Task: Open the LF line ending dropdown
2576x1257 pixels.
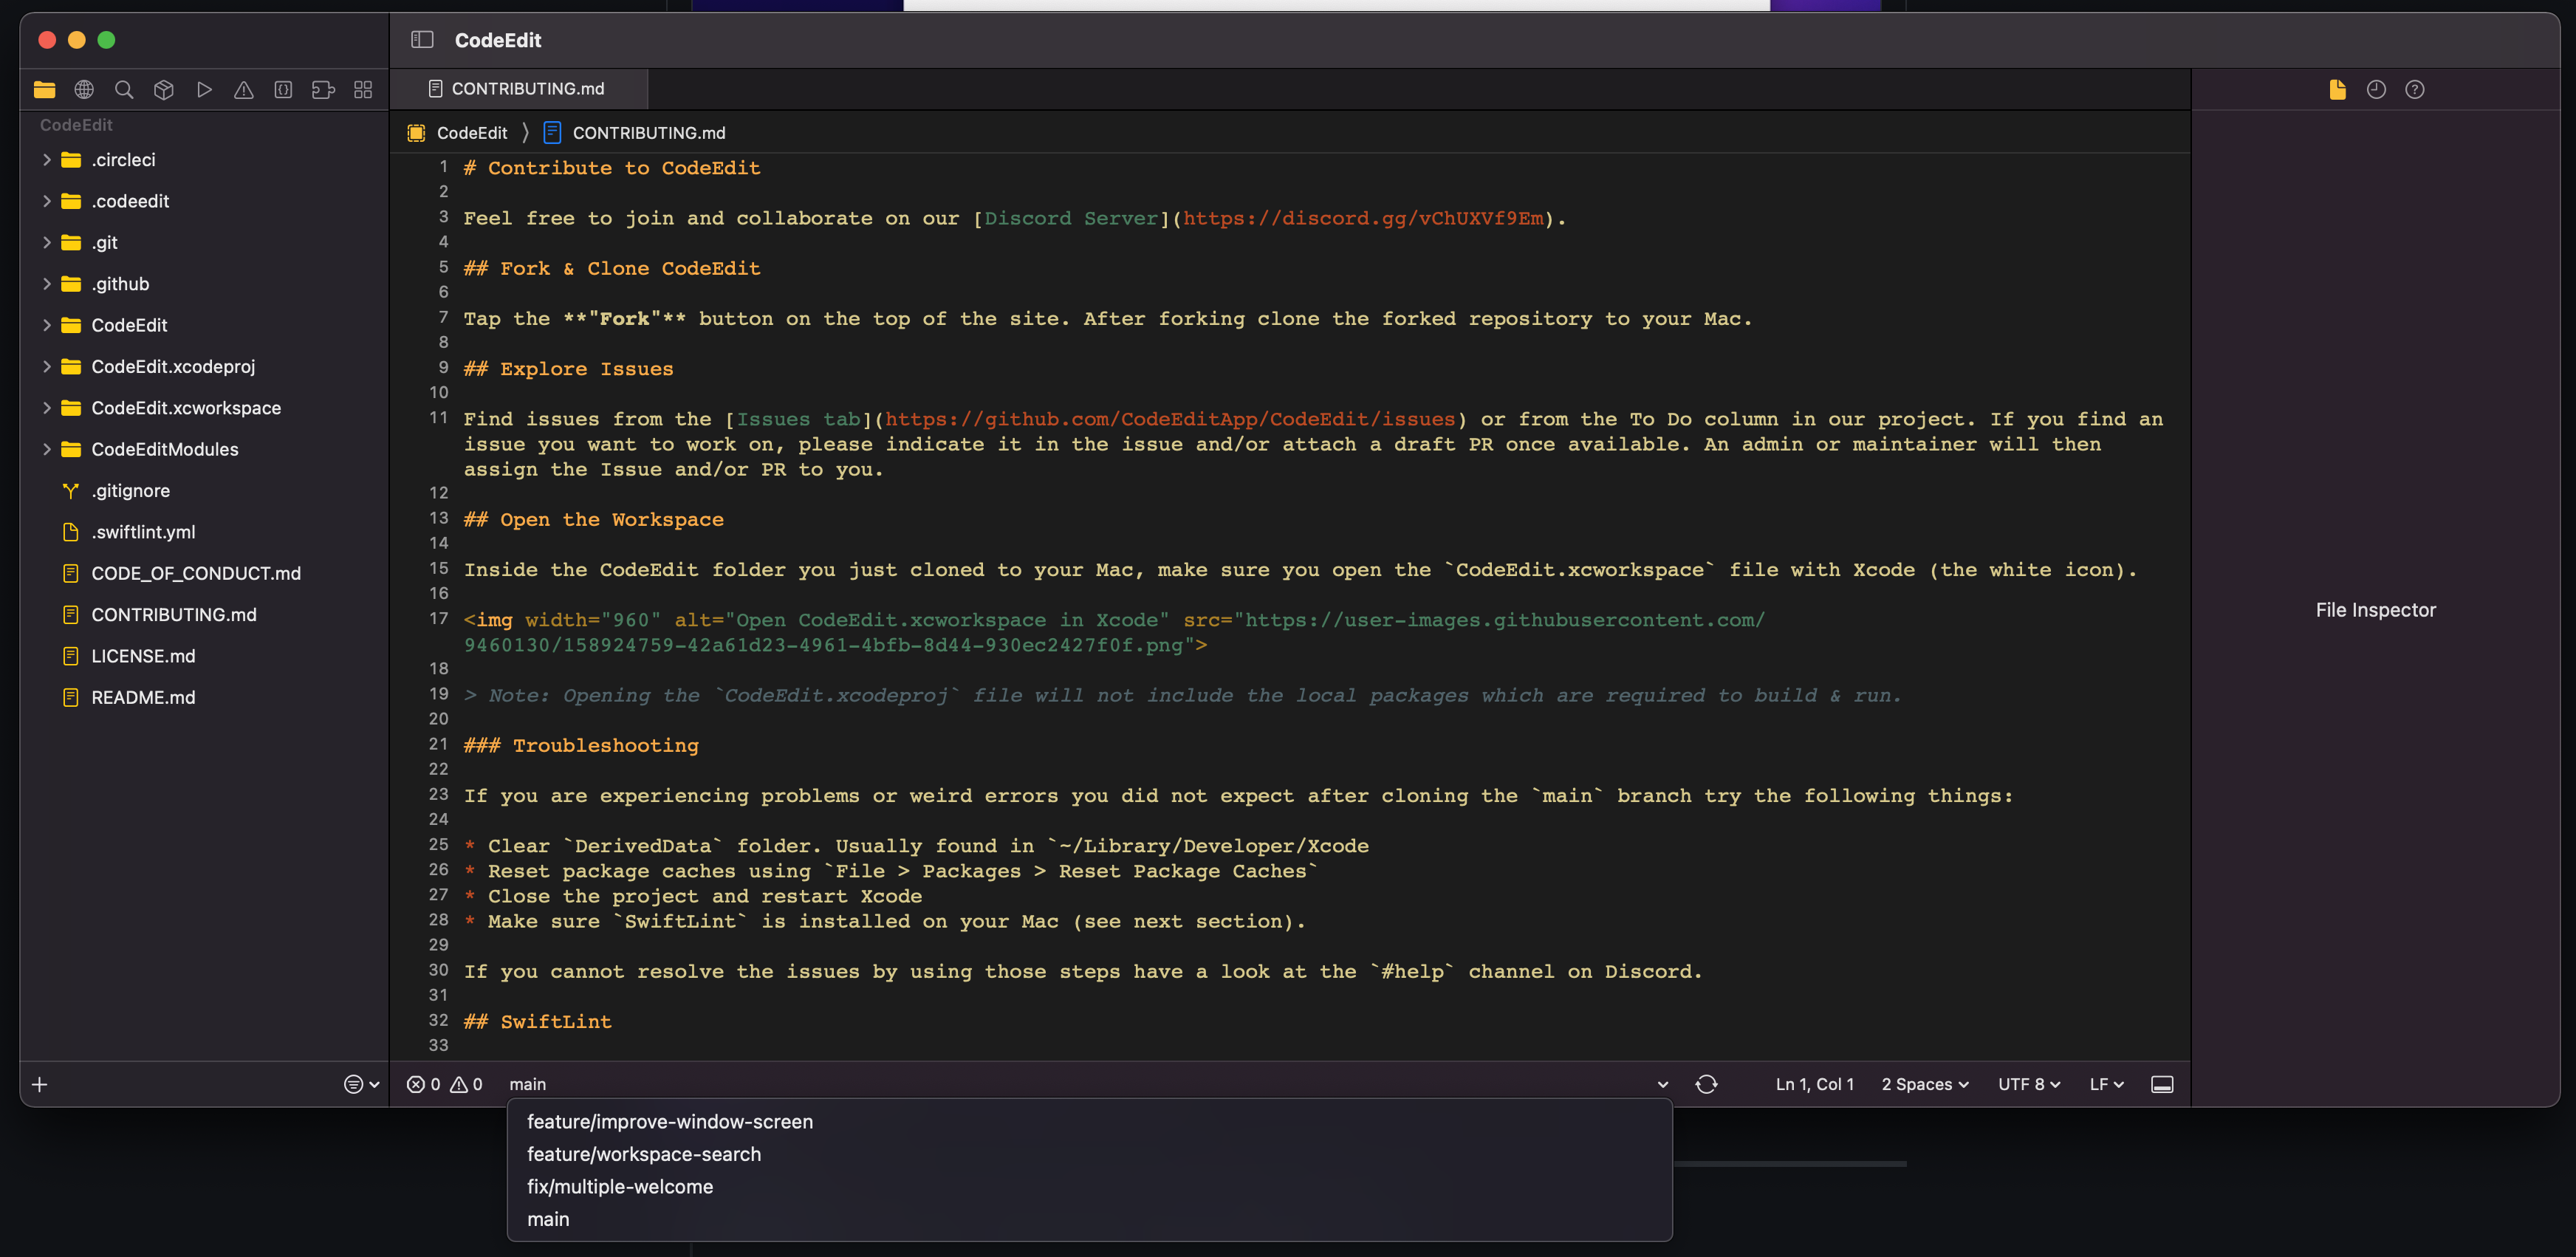Action: (2106, 1084)
